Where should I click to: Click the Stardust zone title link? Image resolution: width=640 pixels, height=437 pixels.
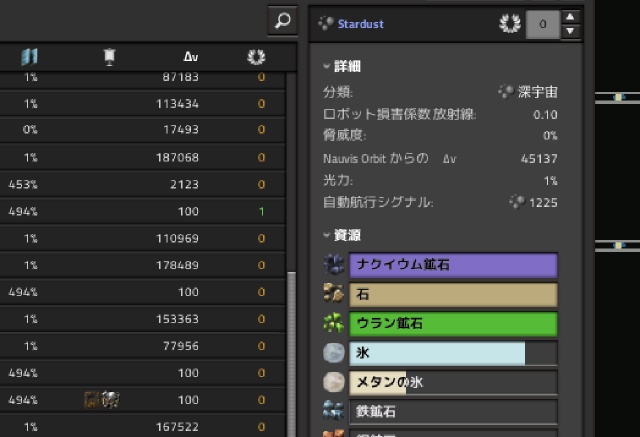click(x=362, y=22)
